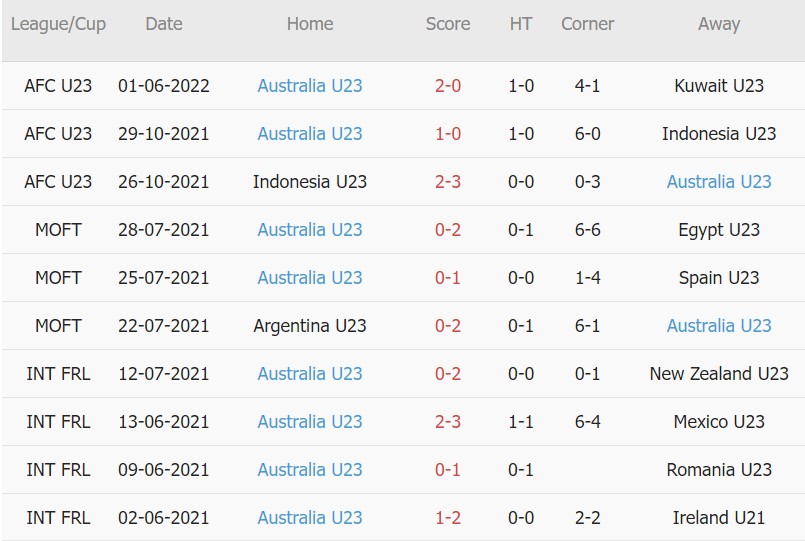Screen dimensions: 805x541
Task: Open Romania U23 away team
Action: 719,470
